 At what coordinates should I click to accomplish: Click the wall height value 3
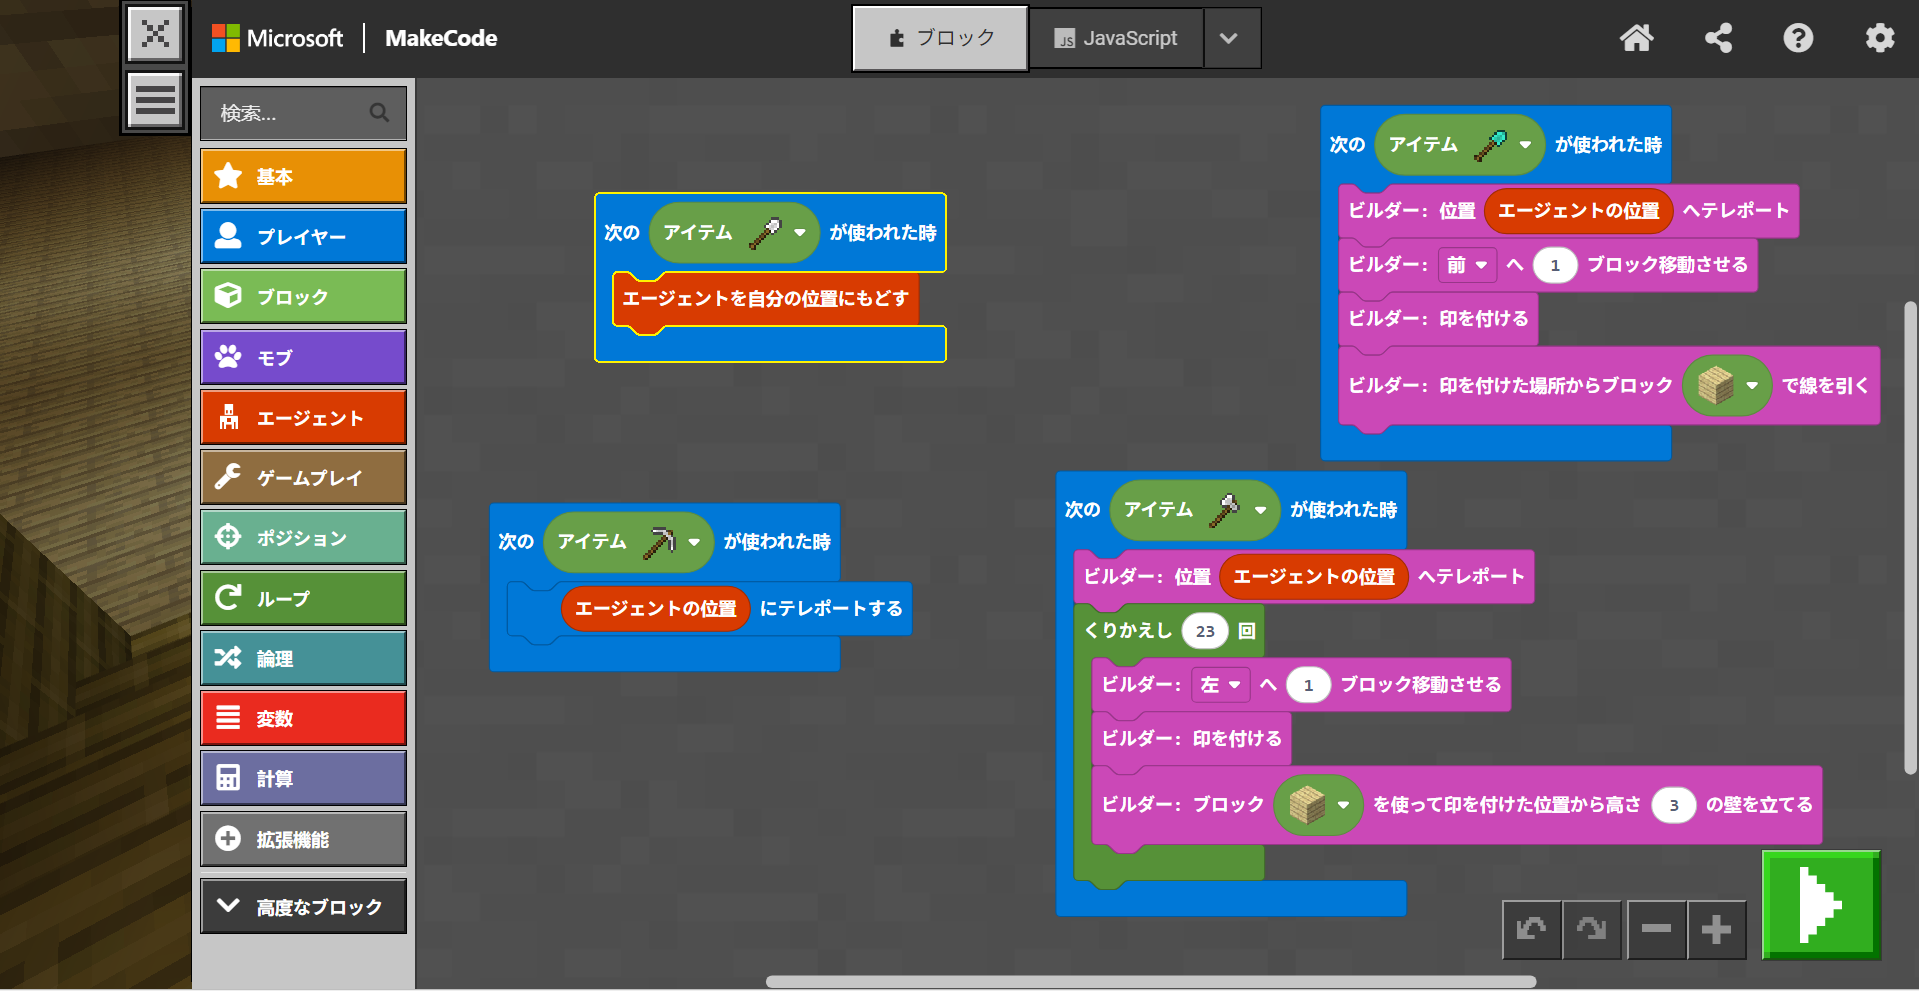[x=1673, y=805]
